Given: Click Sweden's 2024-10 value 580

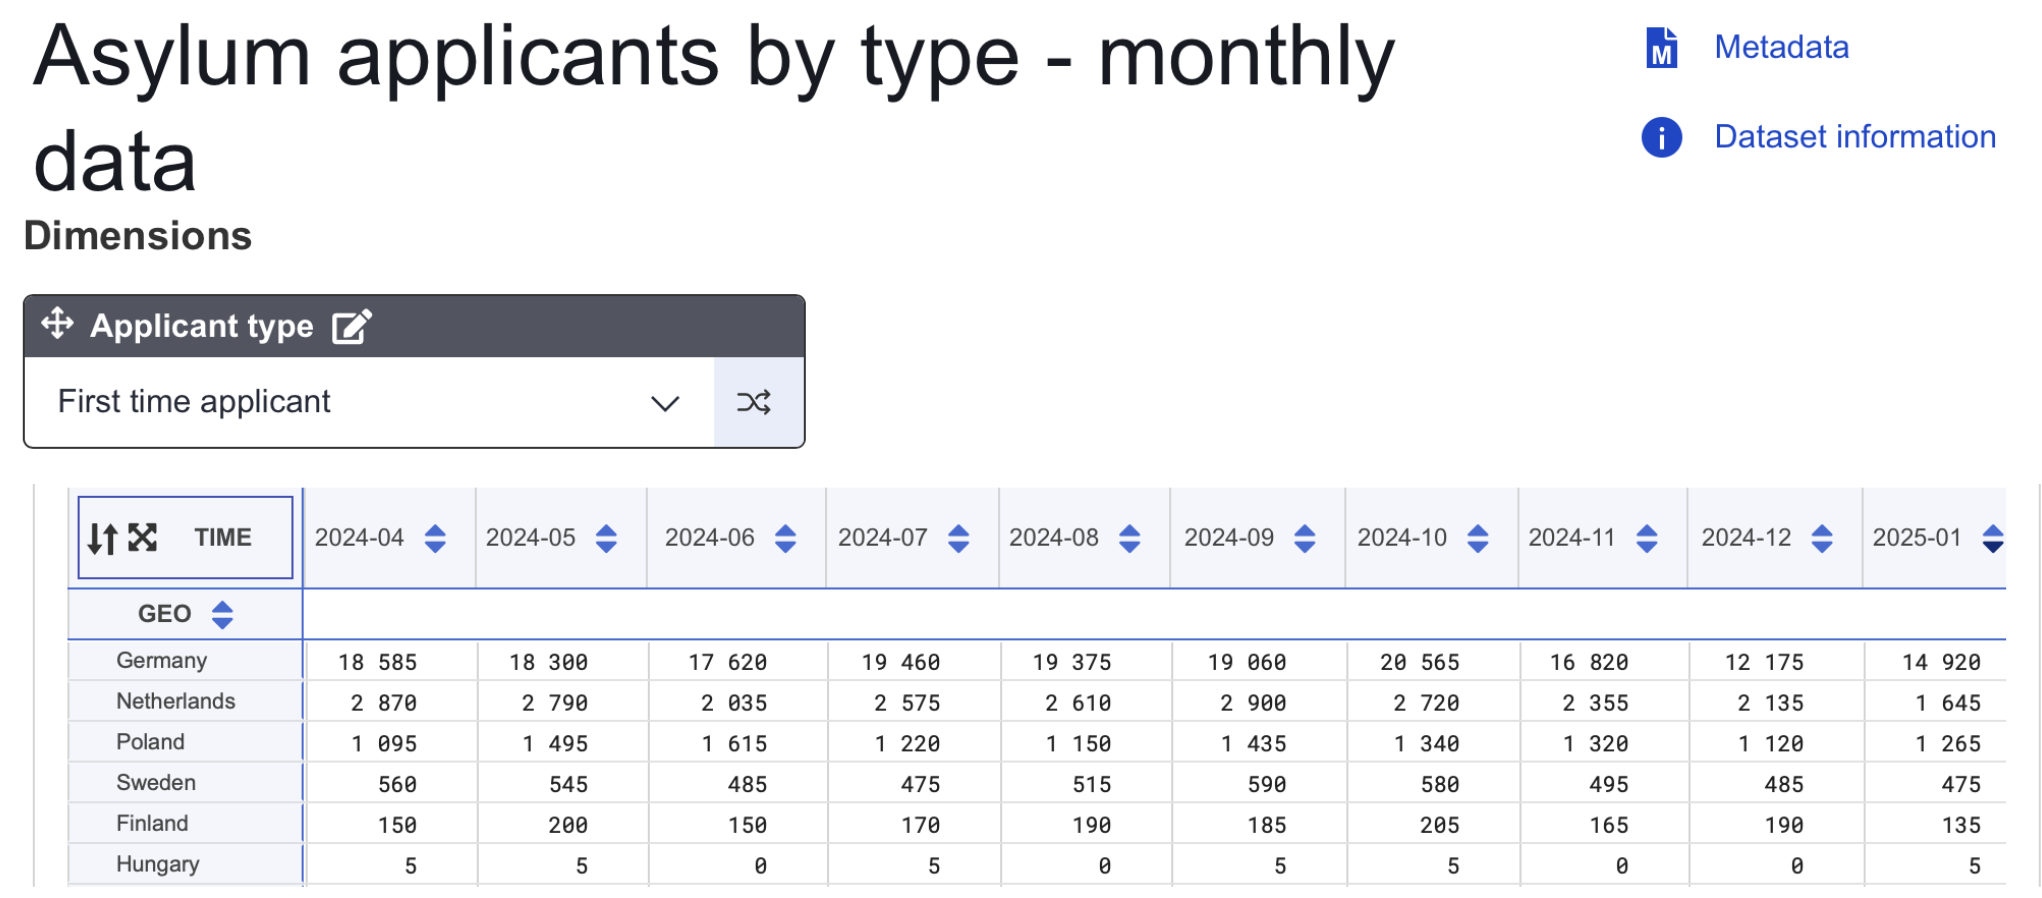Looking at the screenshot, I should click(1440, 785).
